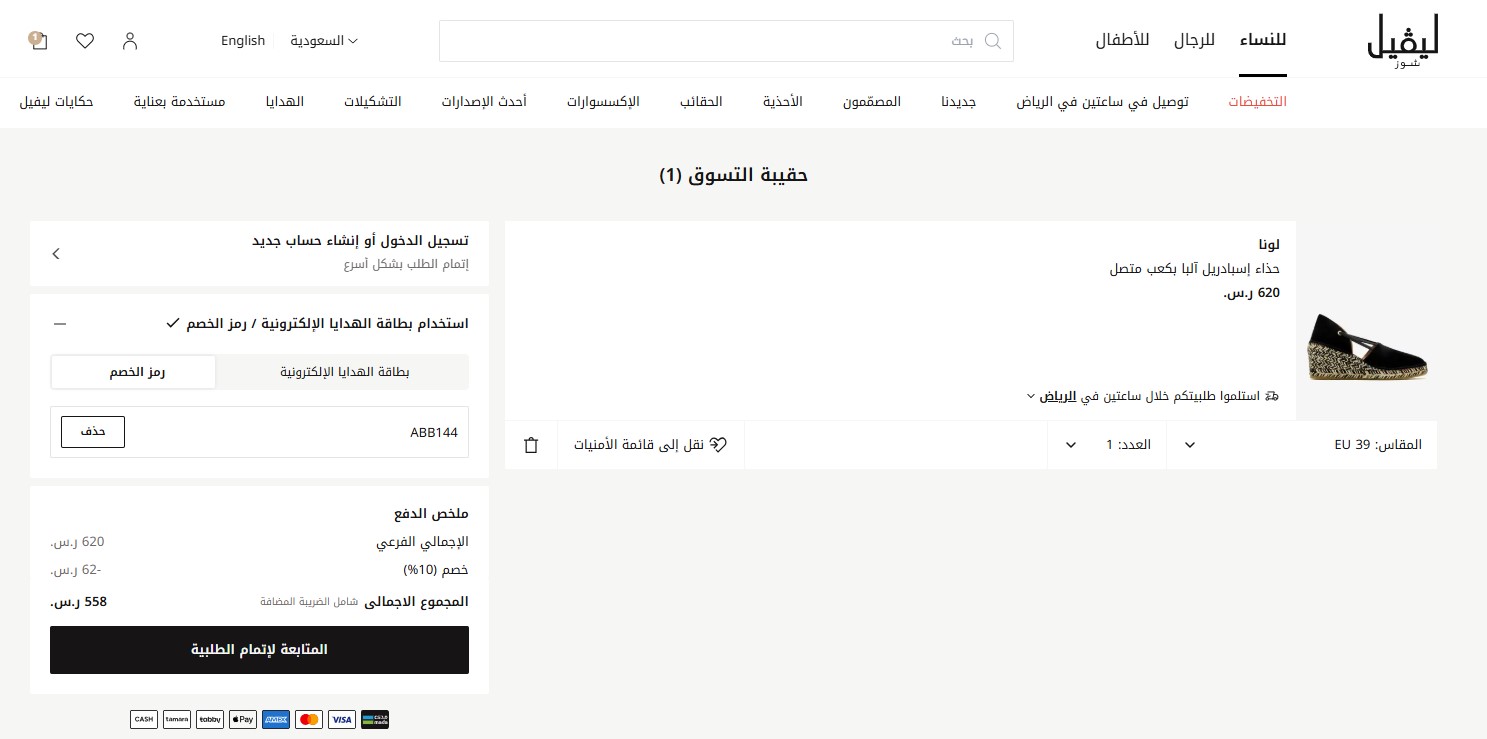Open the الحقائب menu item

pyautogui.click(x=701, y=102)
